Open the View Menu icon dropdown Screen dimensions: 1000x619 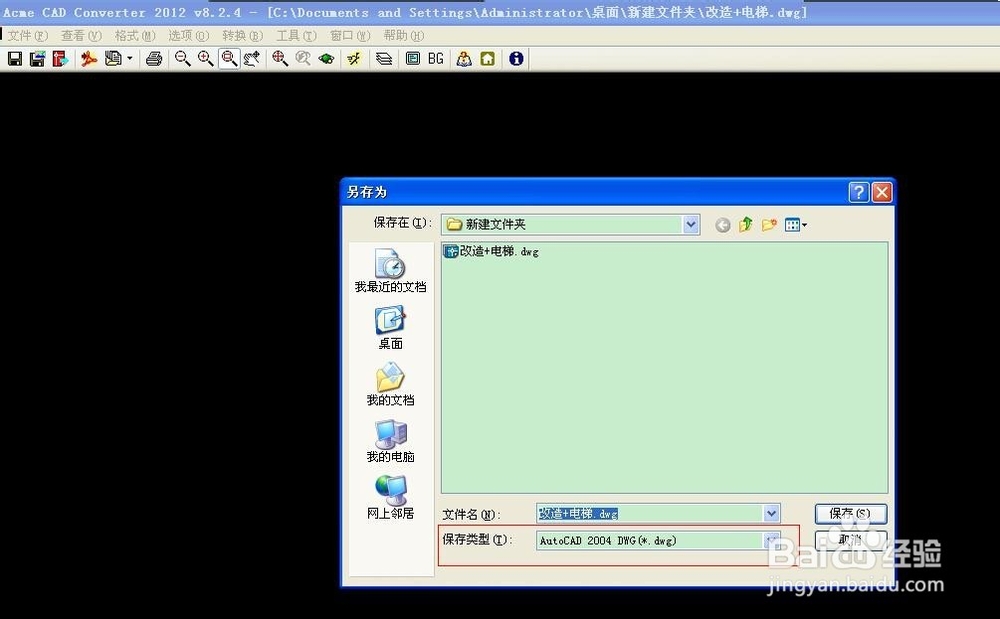(796, 224)
